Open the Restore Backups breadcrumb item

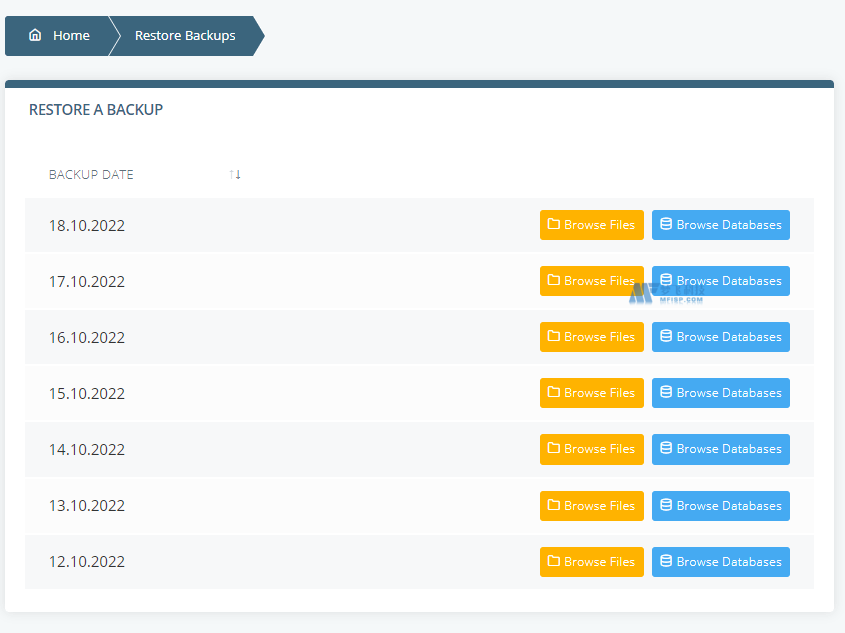click(185, 35)
